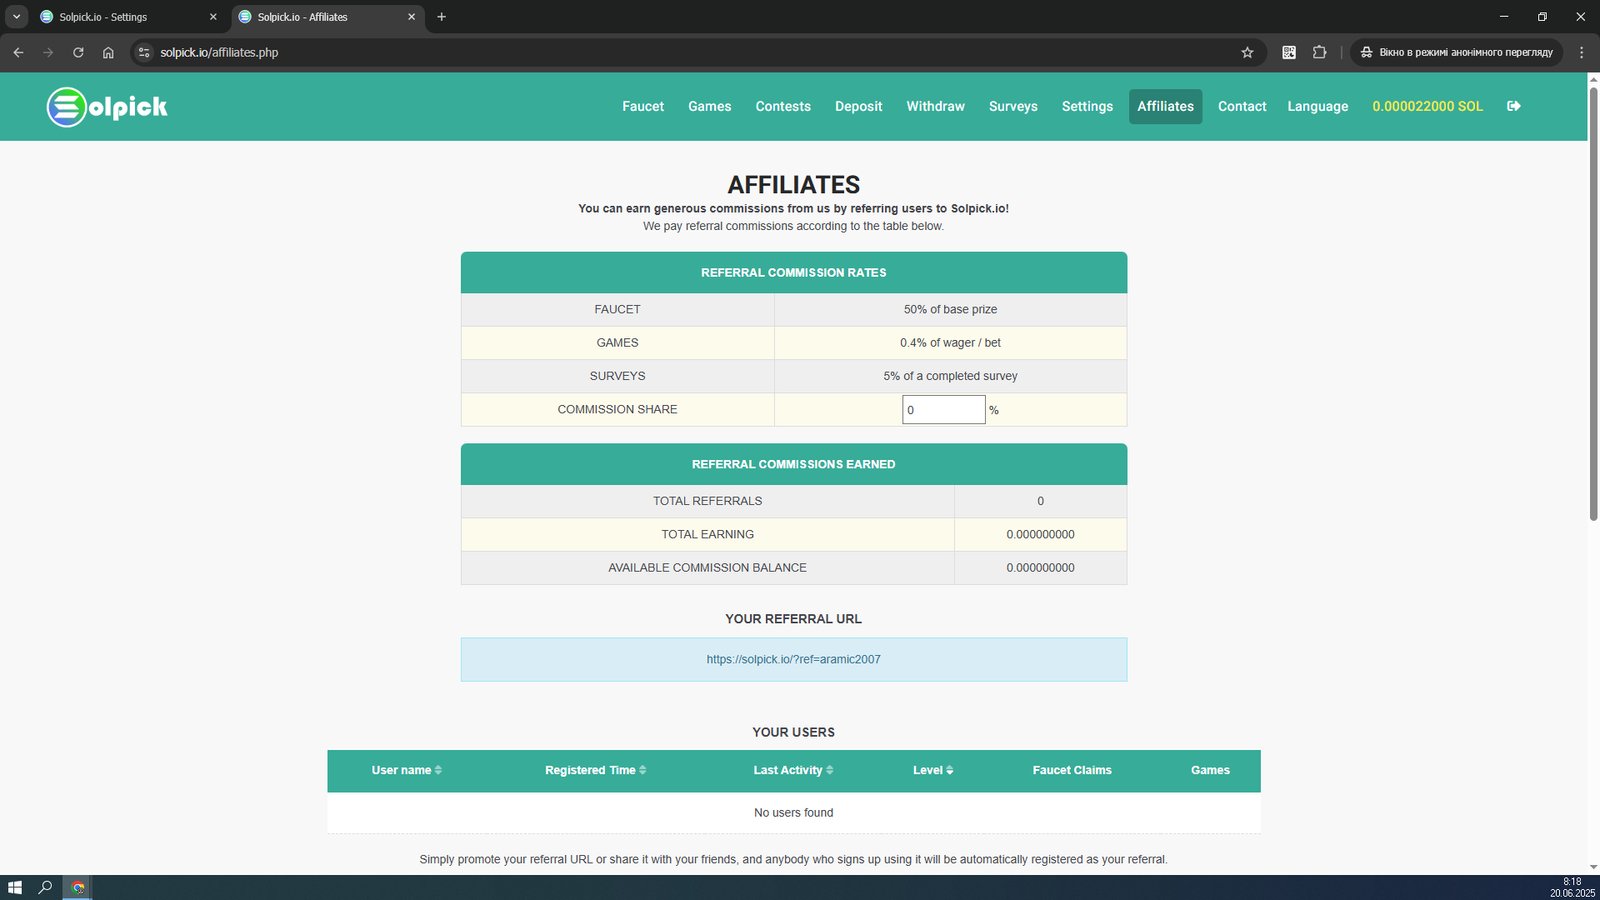The image size is (1600, 900).
Task: Click '5% of a completed survey' cell
Action: [x=951, y=376]
